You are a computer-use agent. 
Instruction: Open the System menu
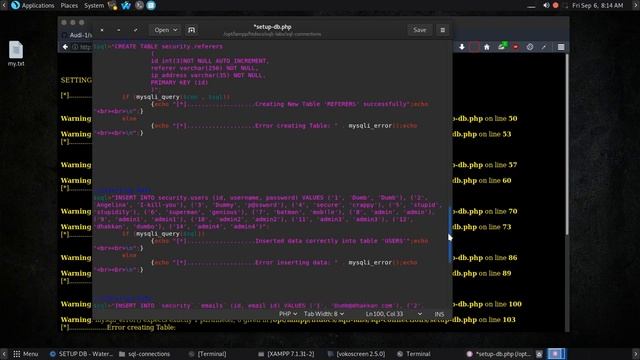point(94,5)
